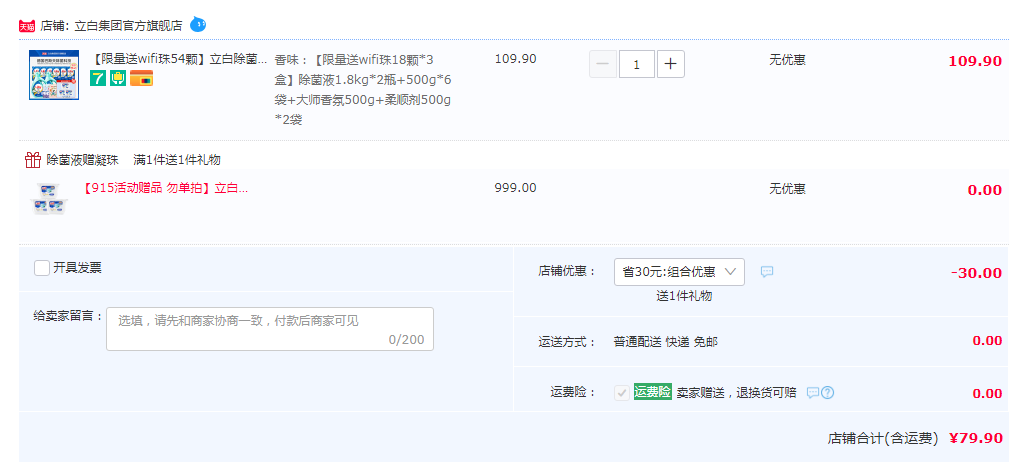Open the 省30元:组合优惠 dropdown
Screen dimensions: 1020x462
679,272
